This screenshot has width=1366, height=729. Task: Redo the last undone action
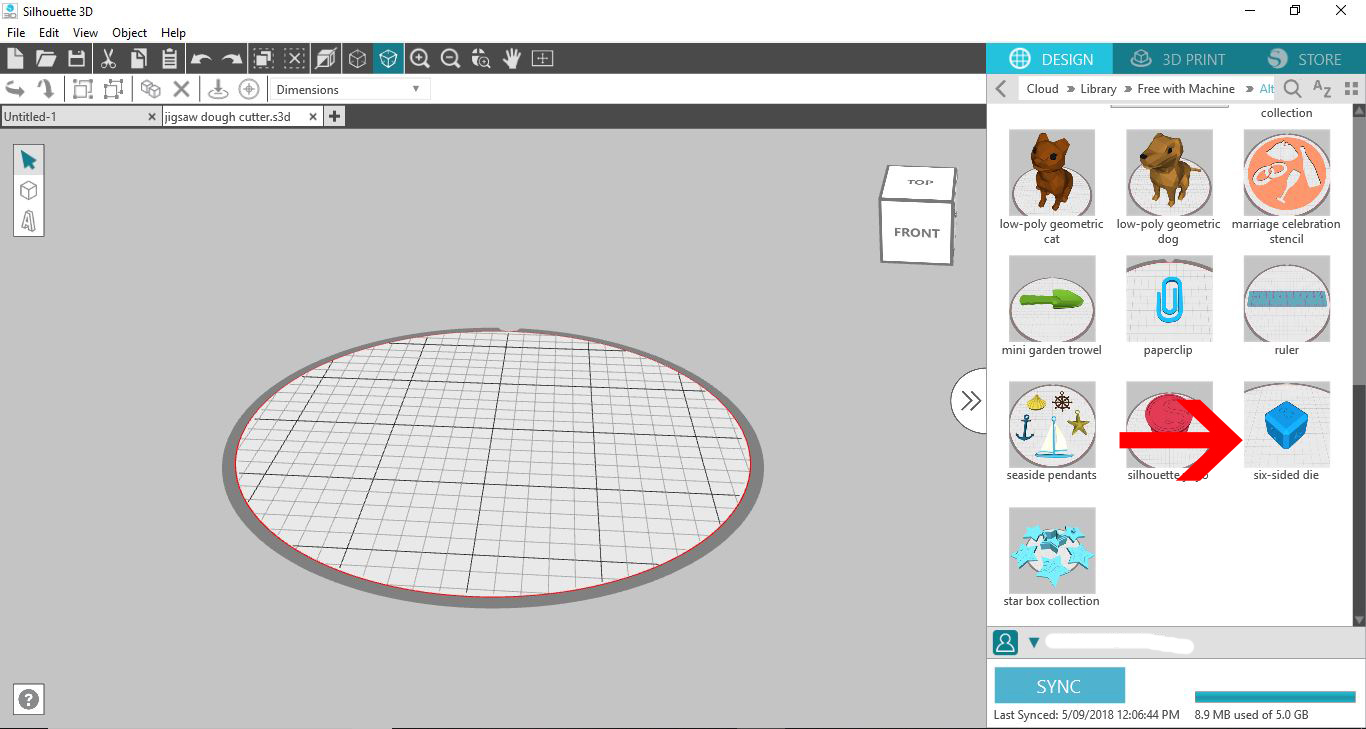[231, 59]
